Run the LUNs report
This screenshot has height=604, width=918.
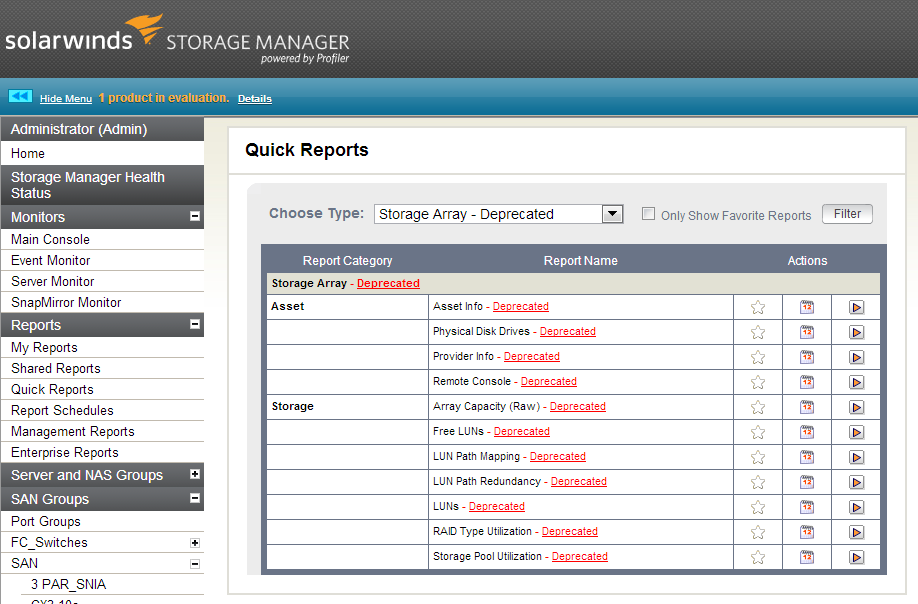tap(856, 507)
